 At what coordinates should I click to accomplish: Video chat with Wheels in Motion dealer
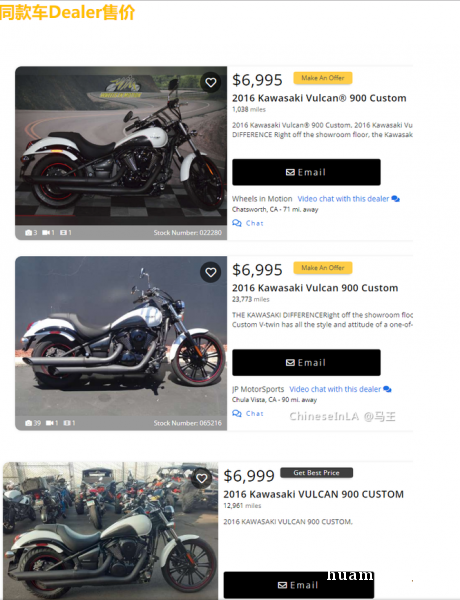pos(348,199)
